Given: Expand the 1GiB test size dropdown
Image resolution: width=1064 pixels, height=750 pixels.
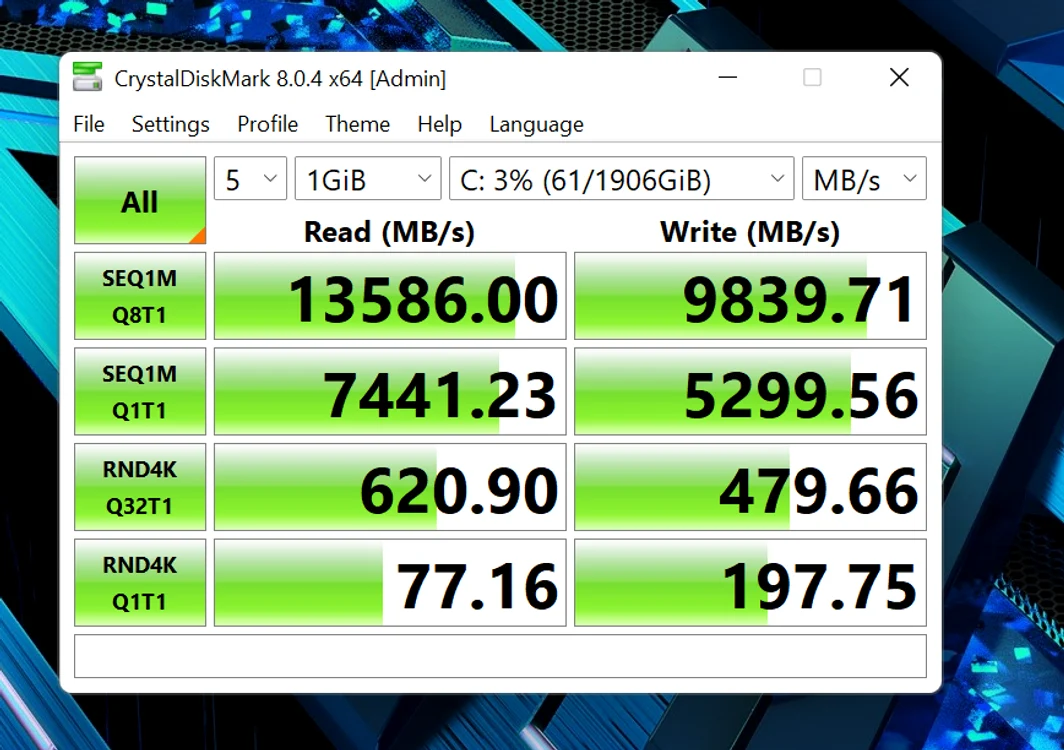Looking at the screenshot, I should click(368, 179).
